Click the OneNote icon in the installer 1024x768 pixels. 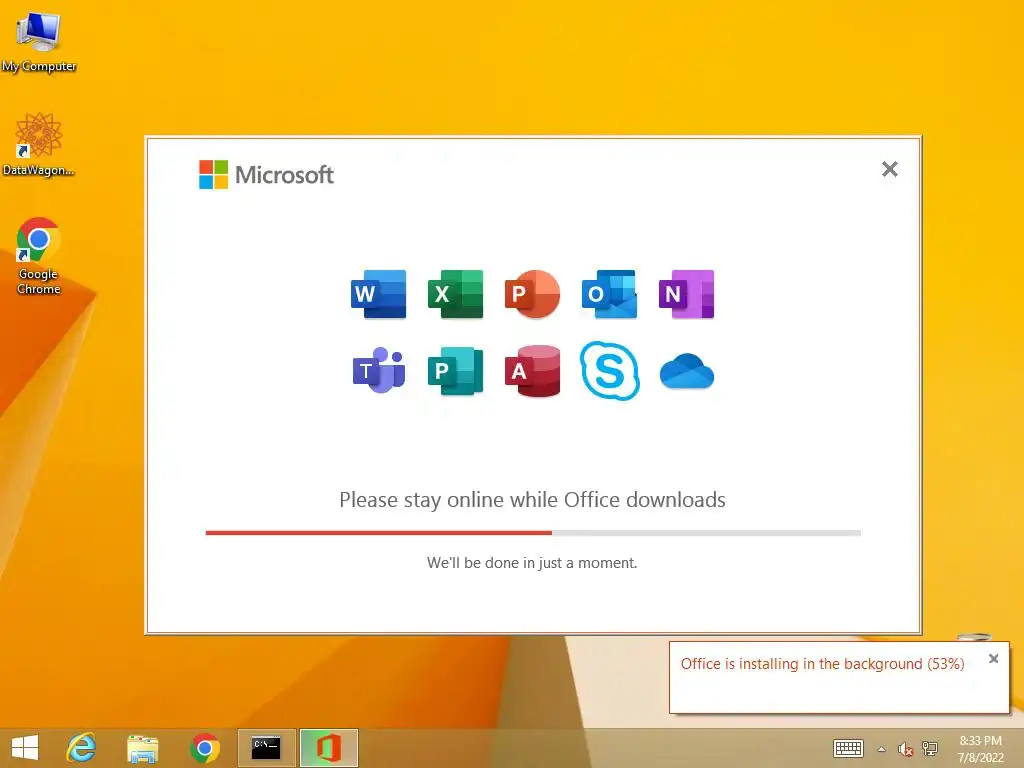(686, 294)
